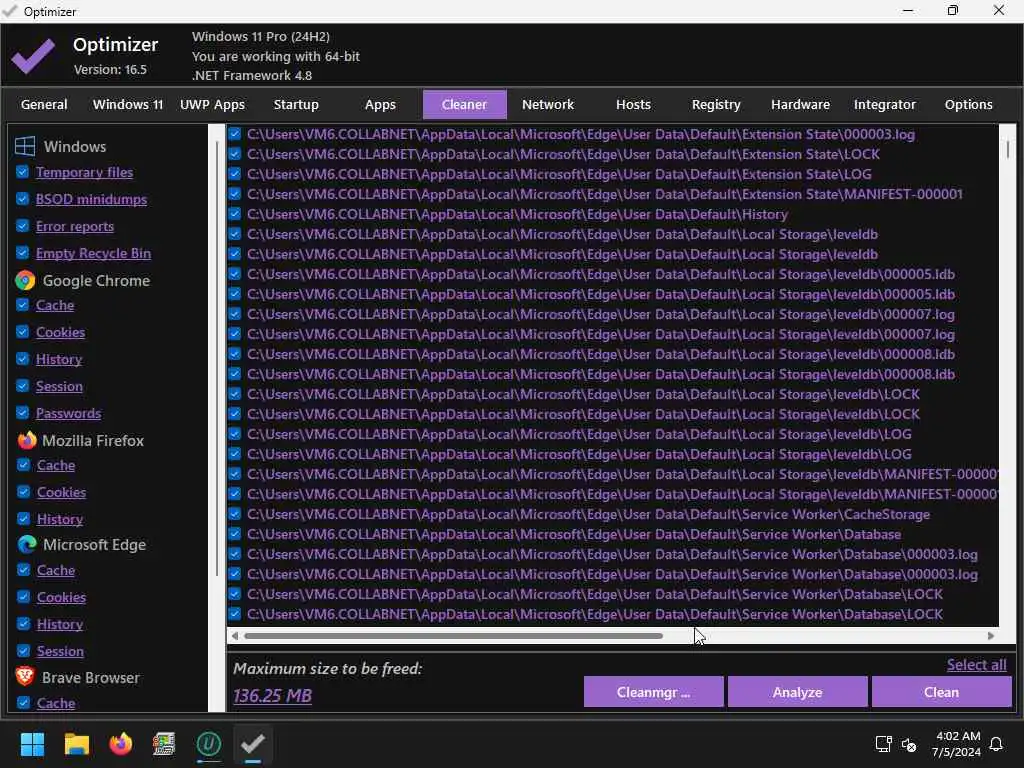
Task: Open the green U app in taskbar
Action: click(x=209, y=744)
